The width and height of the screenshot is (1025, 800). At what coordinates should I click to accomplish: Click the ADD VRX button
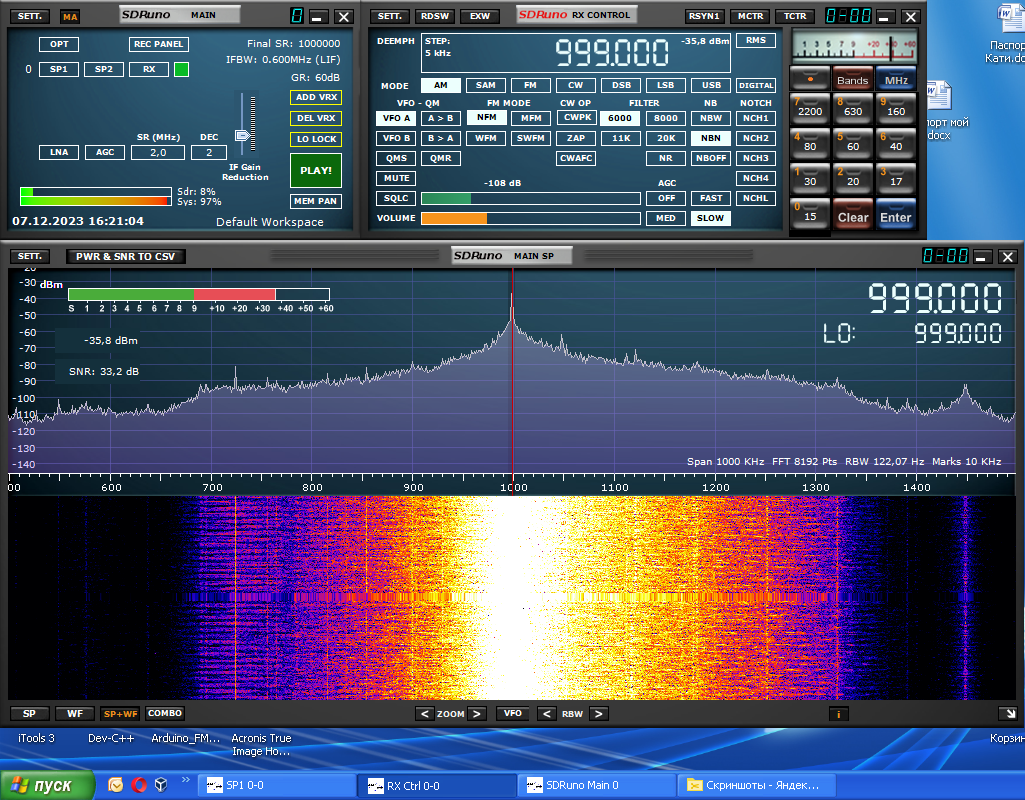tap(316, 97)
